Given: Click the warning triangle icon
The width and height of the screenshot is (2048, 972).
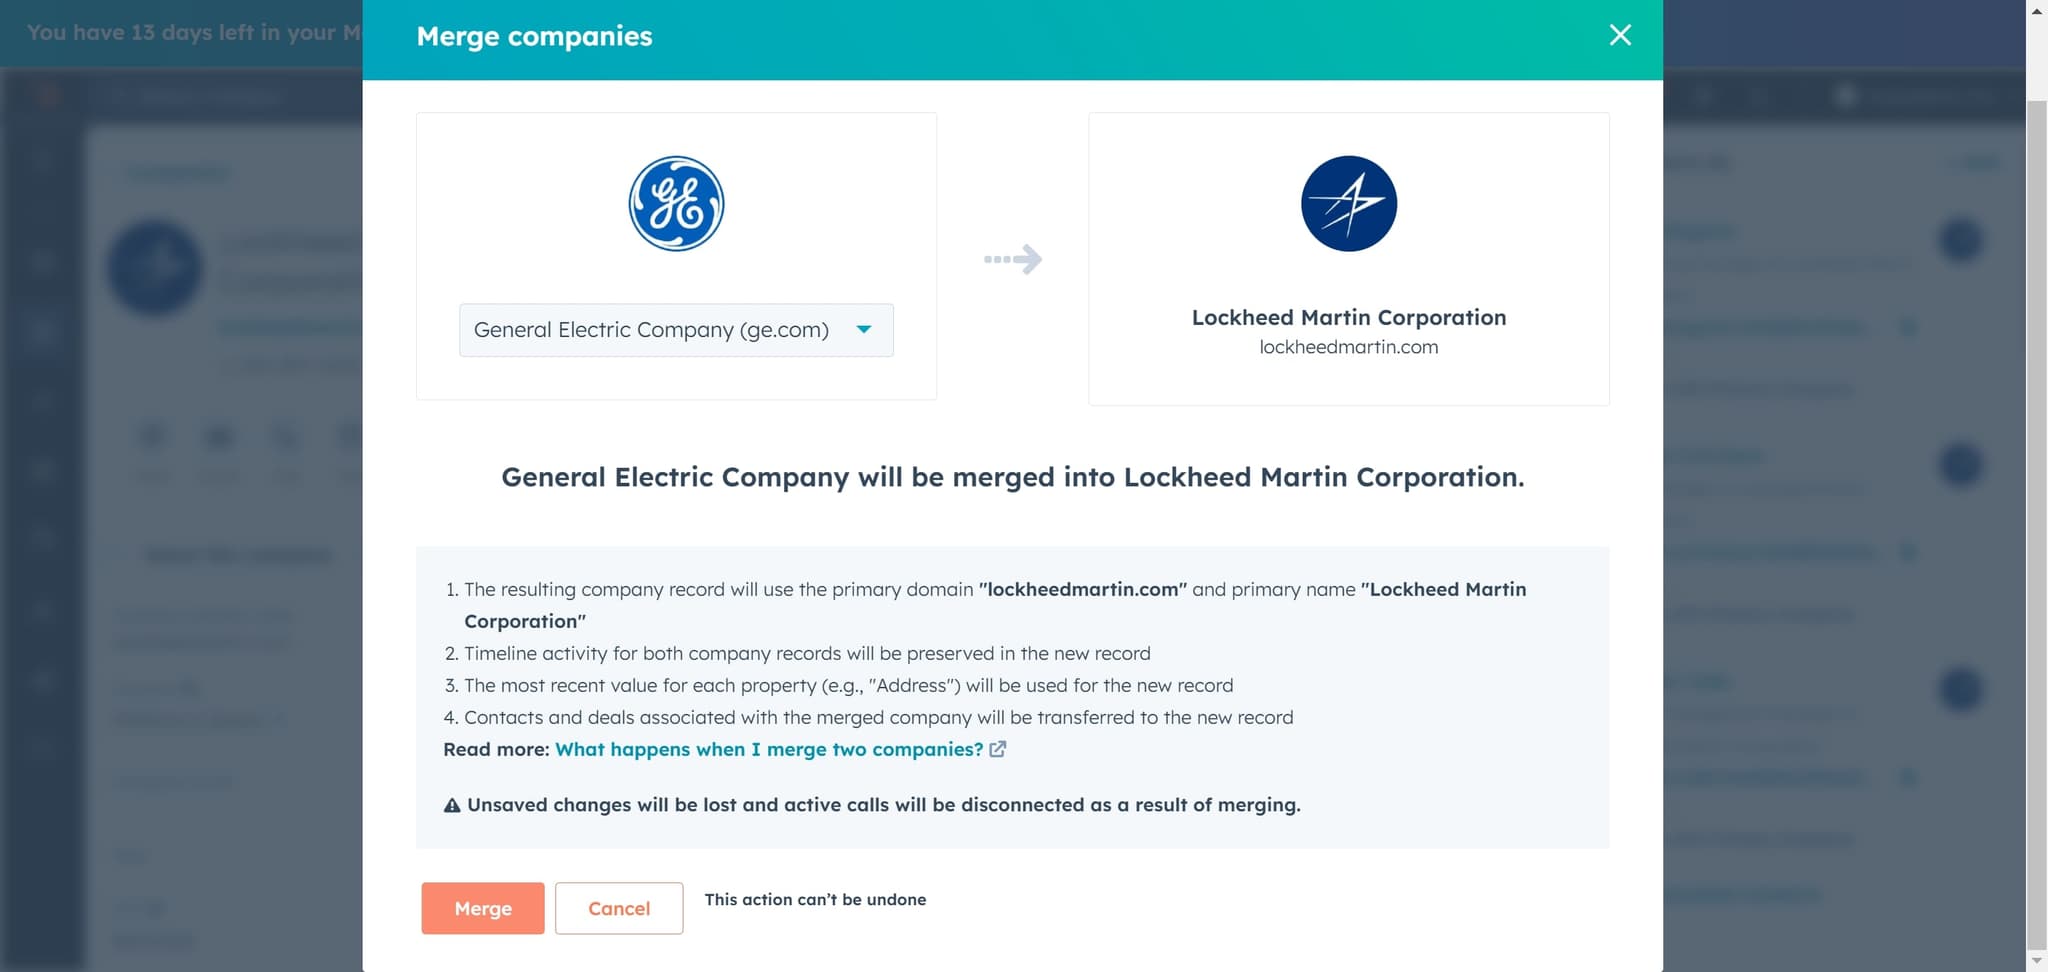Looking at the screenshot, I should [452, 805].
